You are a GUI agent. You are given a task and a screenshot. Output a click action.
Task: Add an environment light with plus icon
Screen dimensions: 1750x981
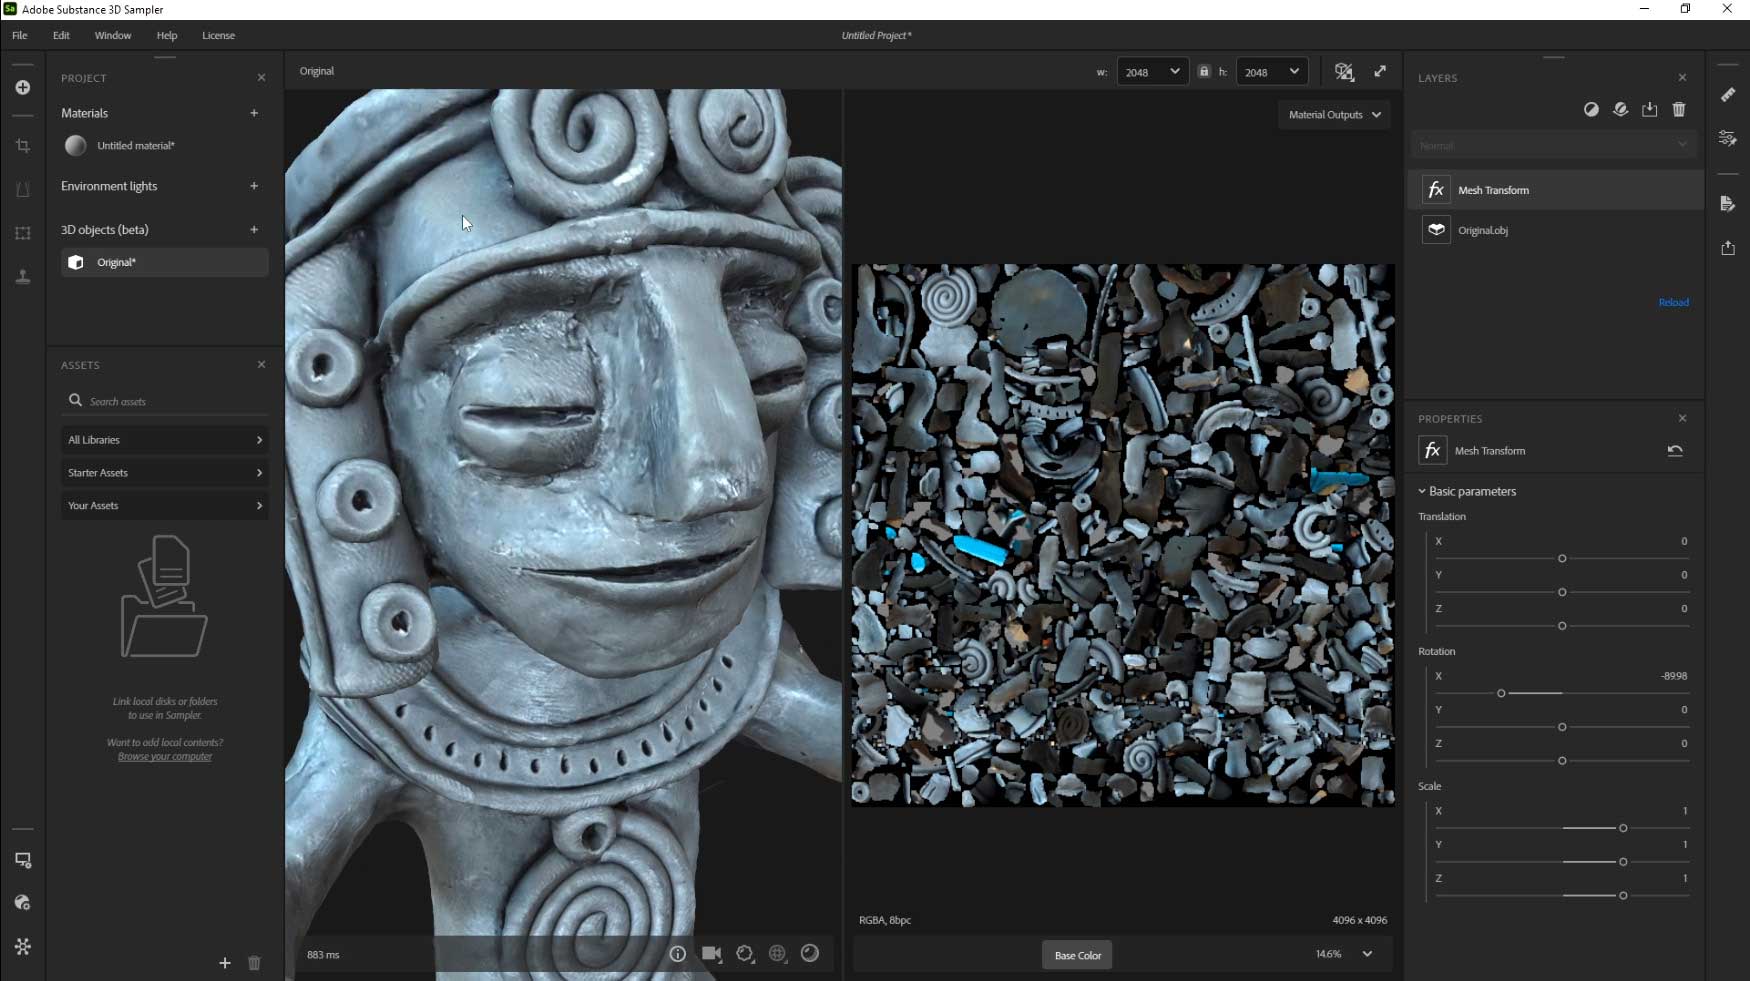pyautogui.click(x=254, y=186)
